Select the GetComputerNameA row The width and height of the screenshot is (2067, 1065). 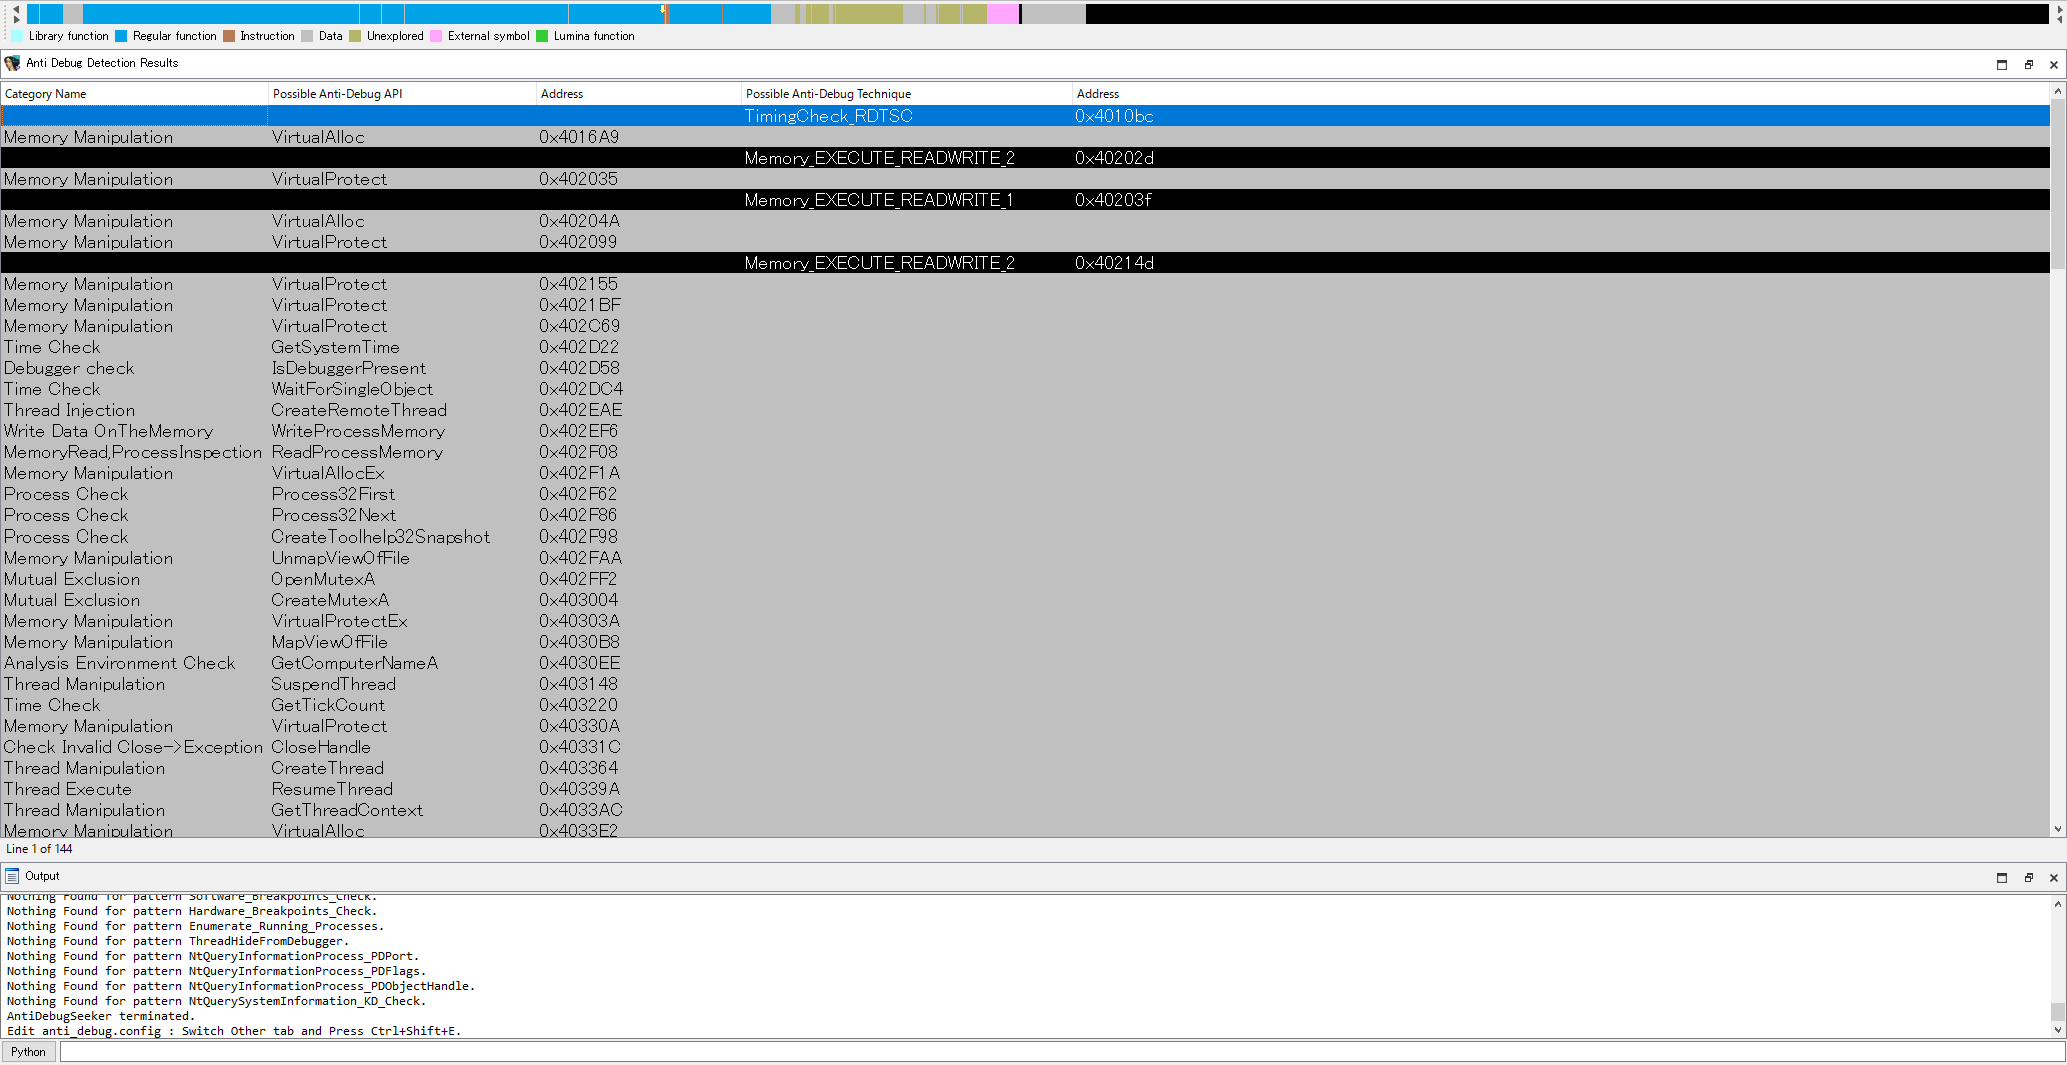pyautogui.click(x=1025, y=663)
